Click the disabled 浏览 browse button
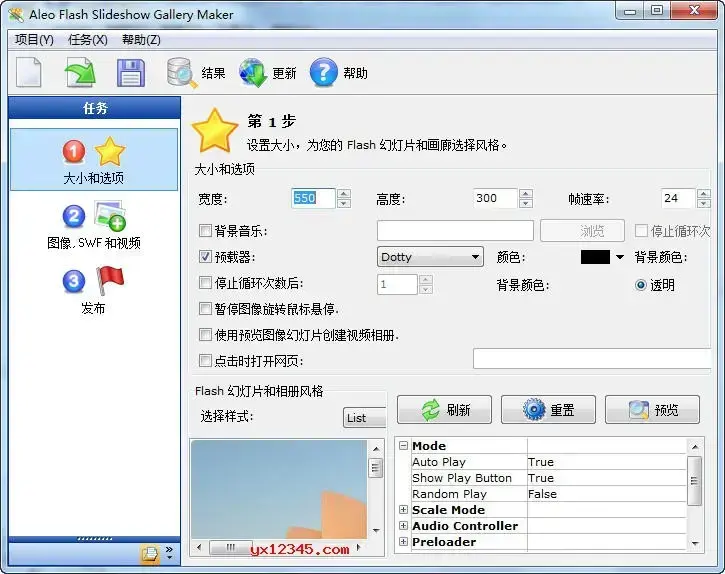This screenshot has width=725, height=574. click(x=583, y=230)
